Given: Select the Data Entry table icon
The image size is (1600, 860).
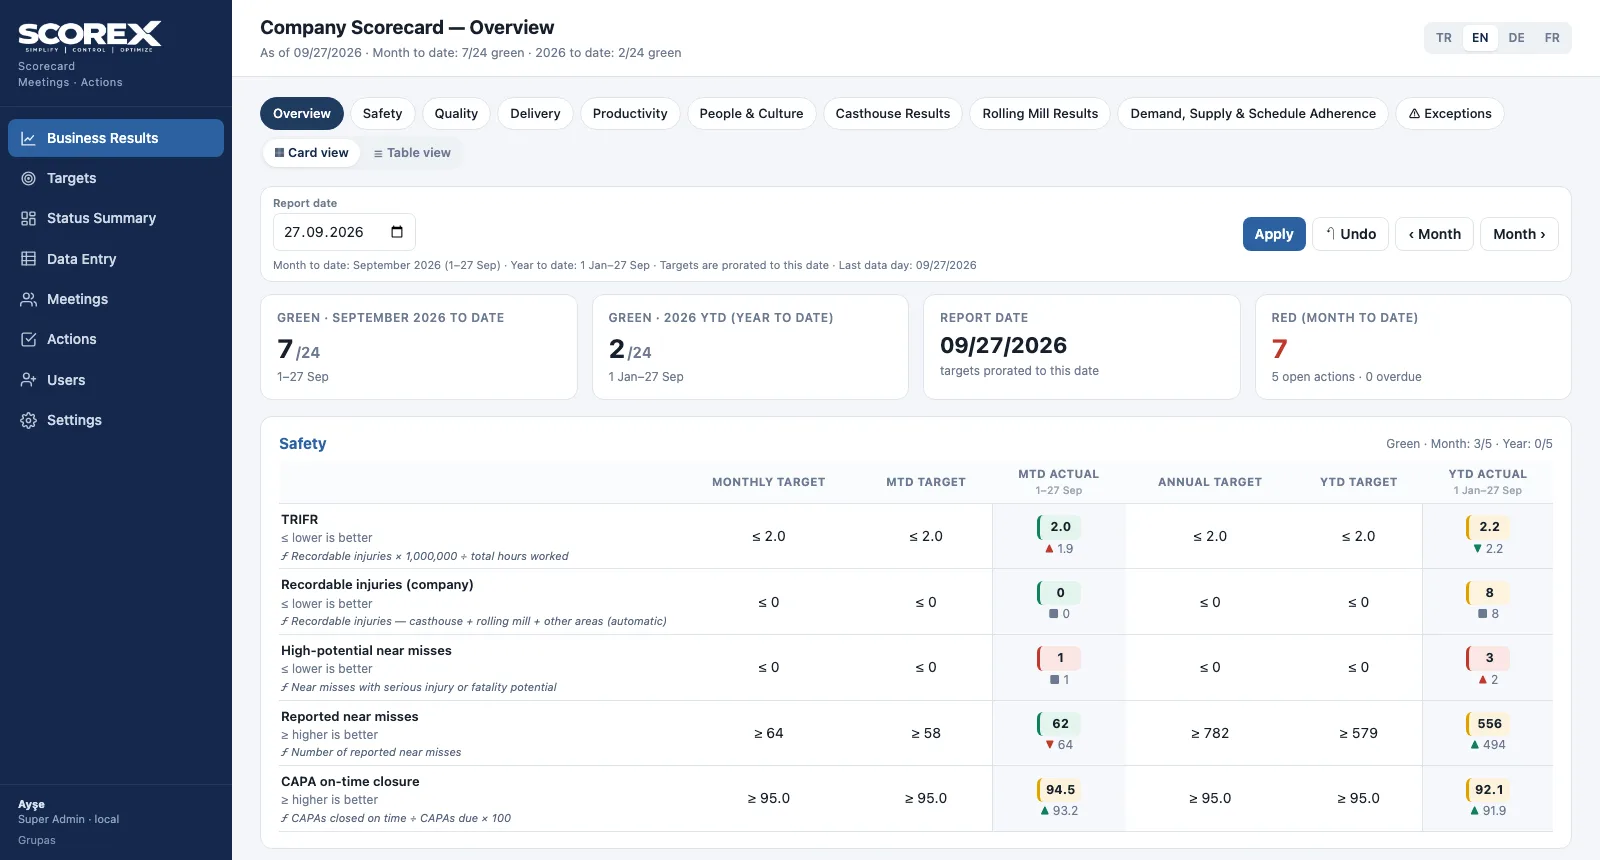Looking at the screenshot, I should (29, 259).
